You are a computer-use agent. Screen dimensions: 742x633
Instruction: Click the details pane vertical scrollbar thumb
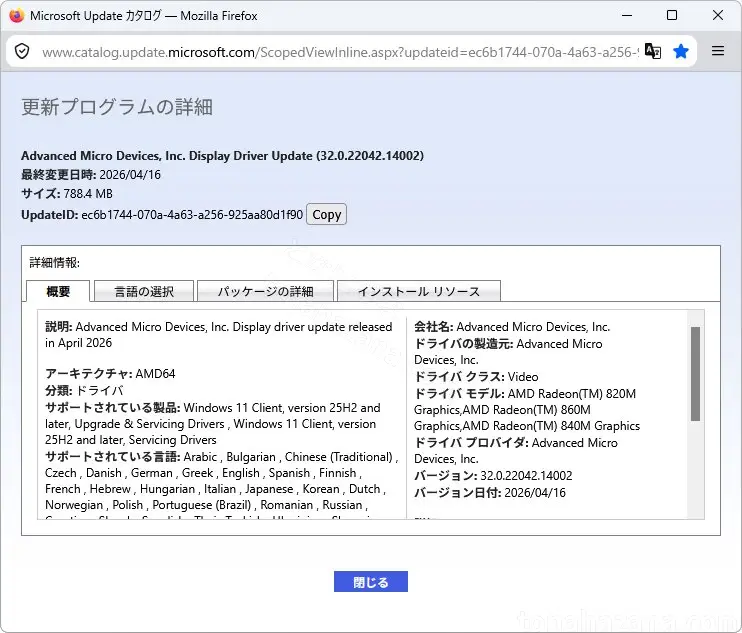pos(695,374)
